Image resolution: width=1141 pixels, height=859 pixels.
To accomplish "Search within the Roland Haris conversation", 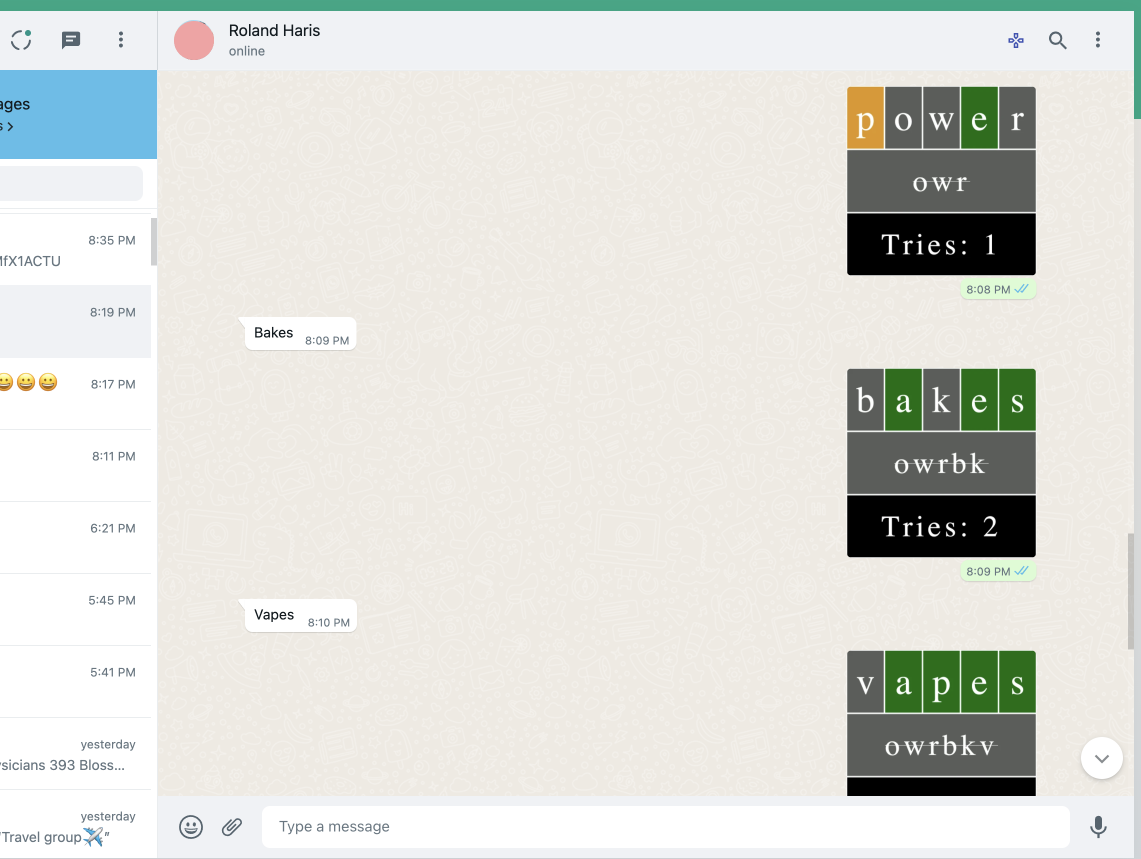I will tap(1057, 40).
